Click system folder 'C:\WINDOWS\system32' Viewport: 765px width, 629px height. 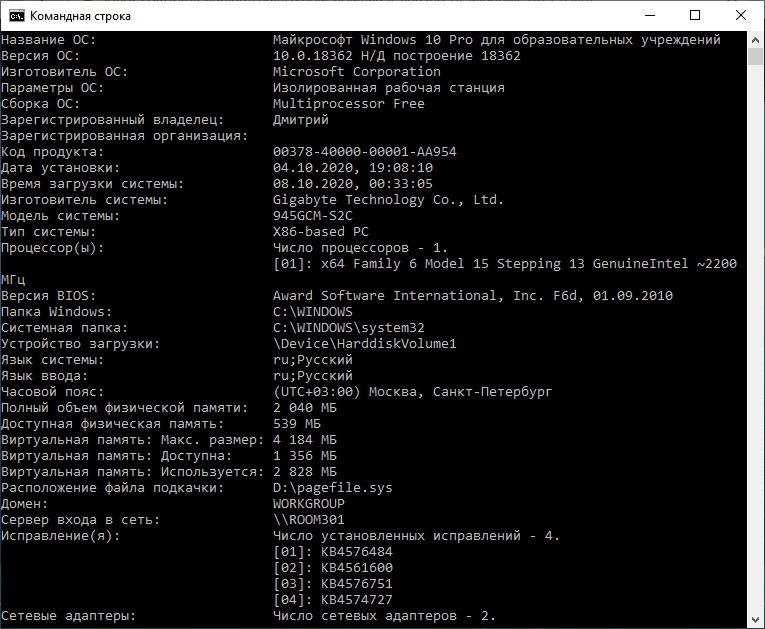349,328
